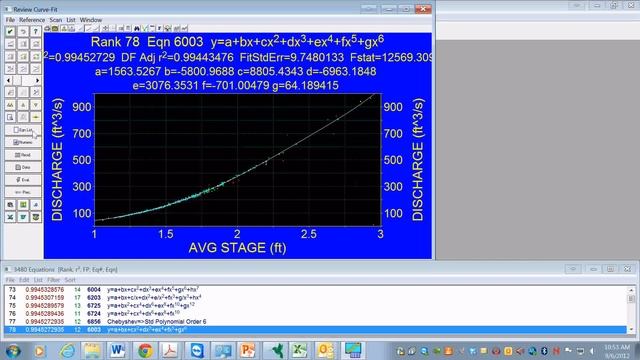The height and width of the screenshot is (360, 640).
Task: Click the green Excel X export icon
Action: [x=10, y=217]
